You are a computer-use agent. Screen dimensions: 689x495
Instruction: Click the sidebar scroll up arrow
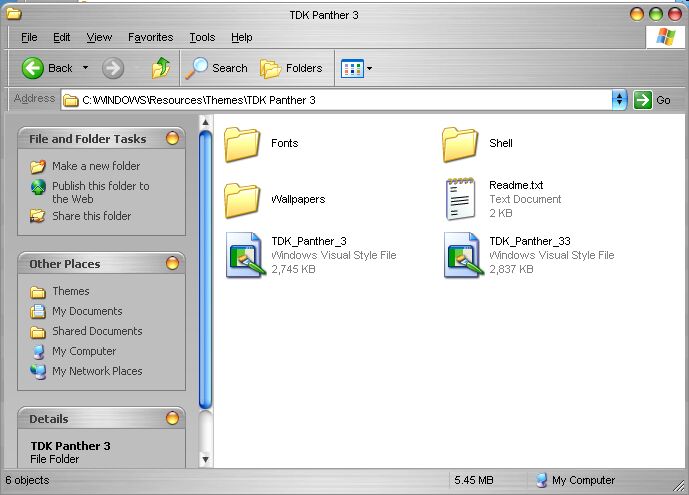(x=205, y=121)
